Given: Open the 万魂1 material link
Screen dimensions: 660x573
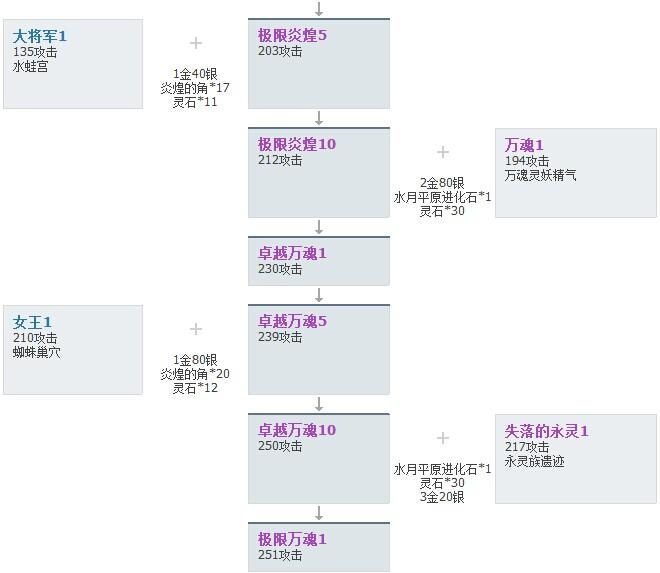Looking at the screenshot, I should (x=524, y=146).
